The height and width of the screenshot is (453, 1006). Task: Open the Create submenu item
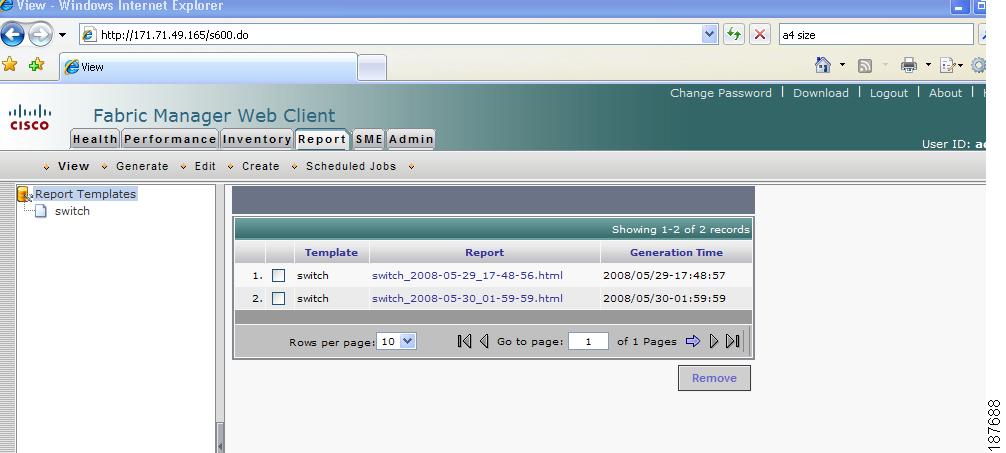click(x=260, y=166)
